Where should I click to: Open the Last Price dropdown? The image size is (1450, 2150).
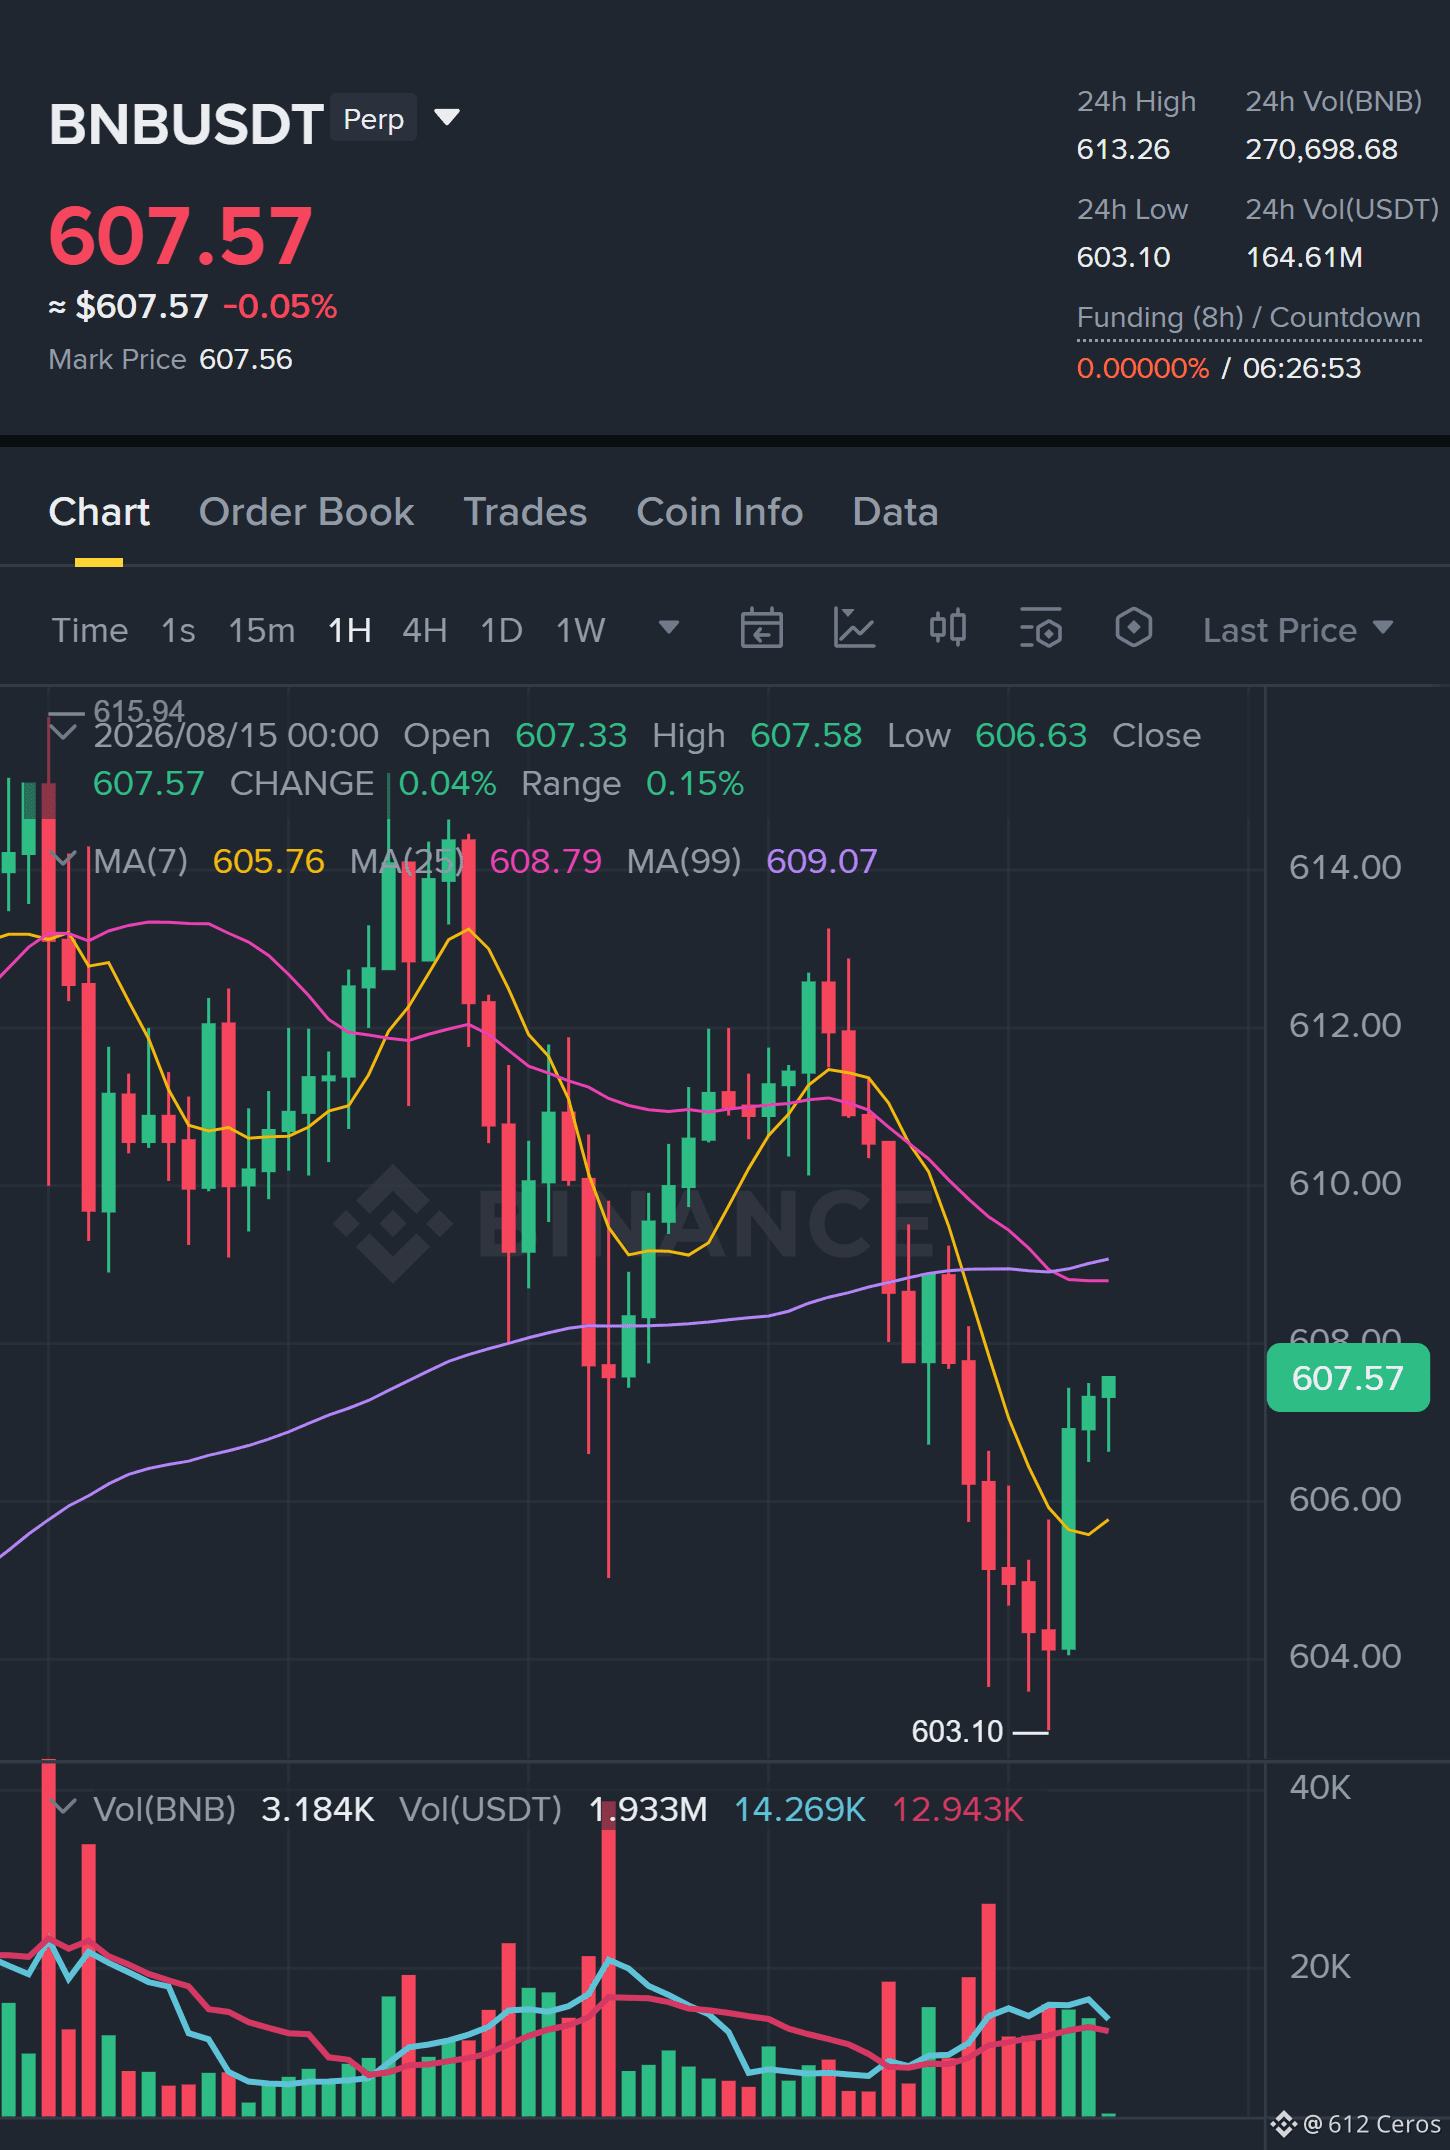[x=1297, y=630]
